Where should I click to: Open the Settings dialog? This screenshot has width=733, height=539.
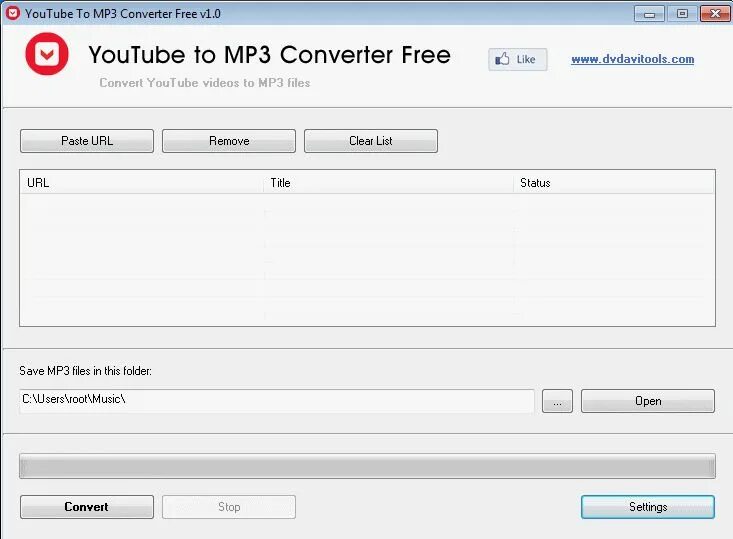point(648,507)
